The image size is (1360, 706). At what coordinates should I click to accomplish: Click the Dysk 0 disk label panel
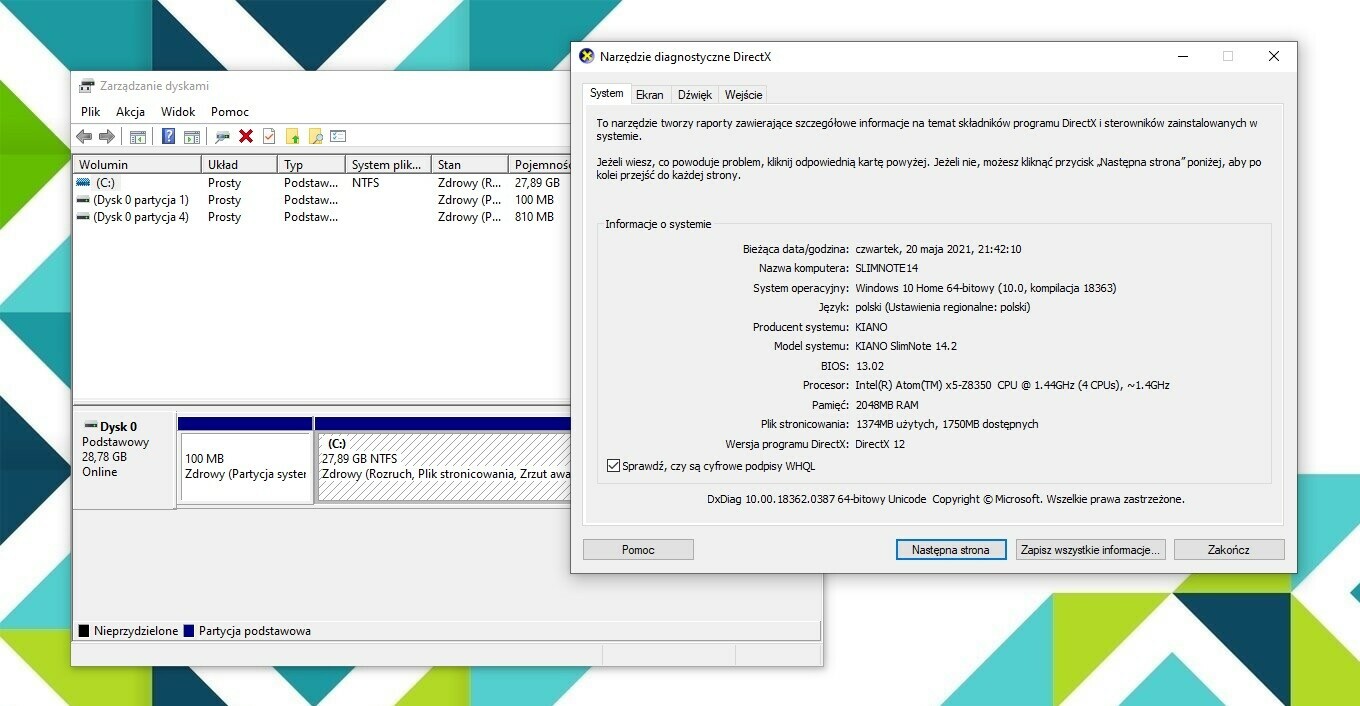(124, 460)
